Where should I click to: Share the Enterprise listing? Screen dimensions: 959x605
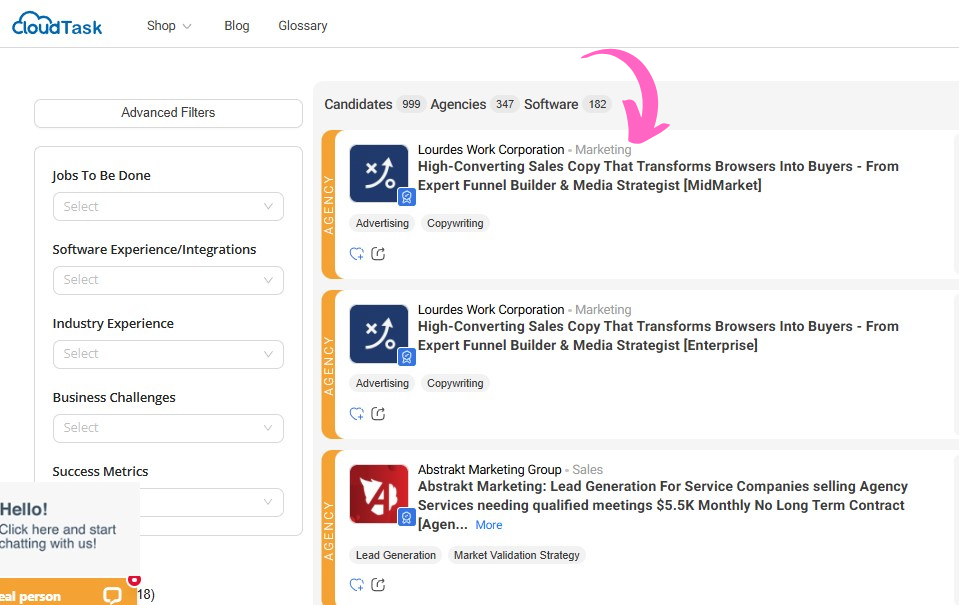[378, 414]
